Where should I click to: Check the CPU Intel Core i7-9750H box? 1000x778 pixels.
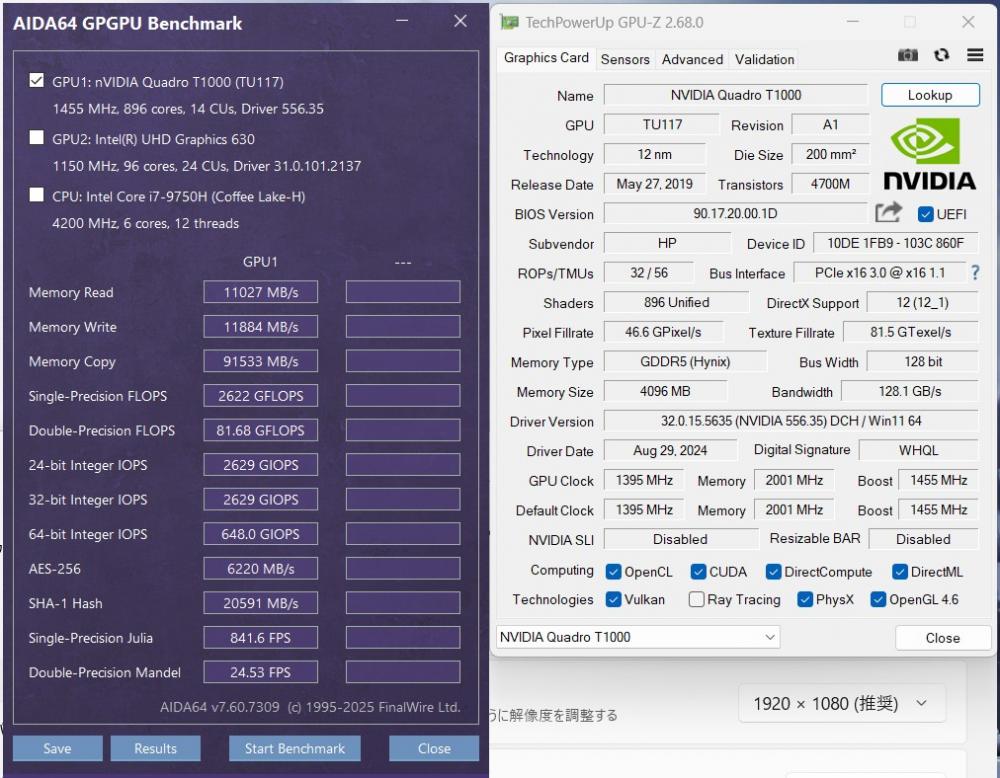[37, 195]
